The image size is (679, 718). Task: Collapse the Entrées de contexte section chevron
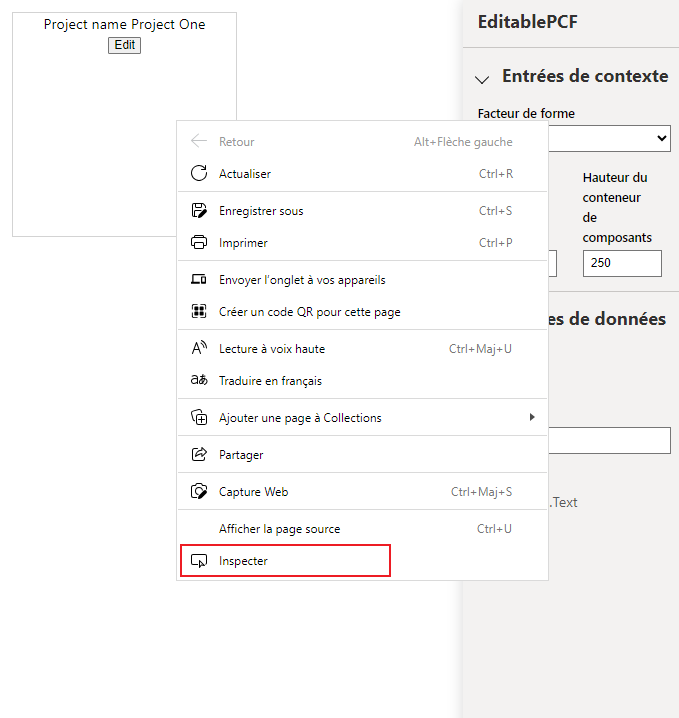coord(482,80)
